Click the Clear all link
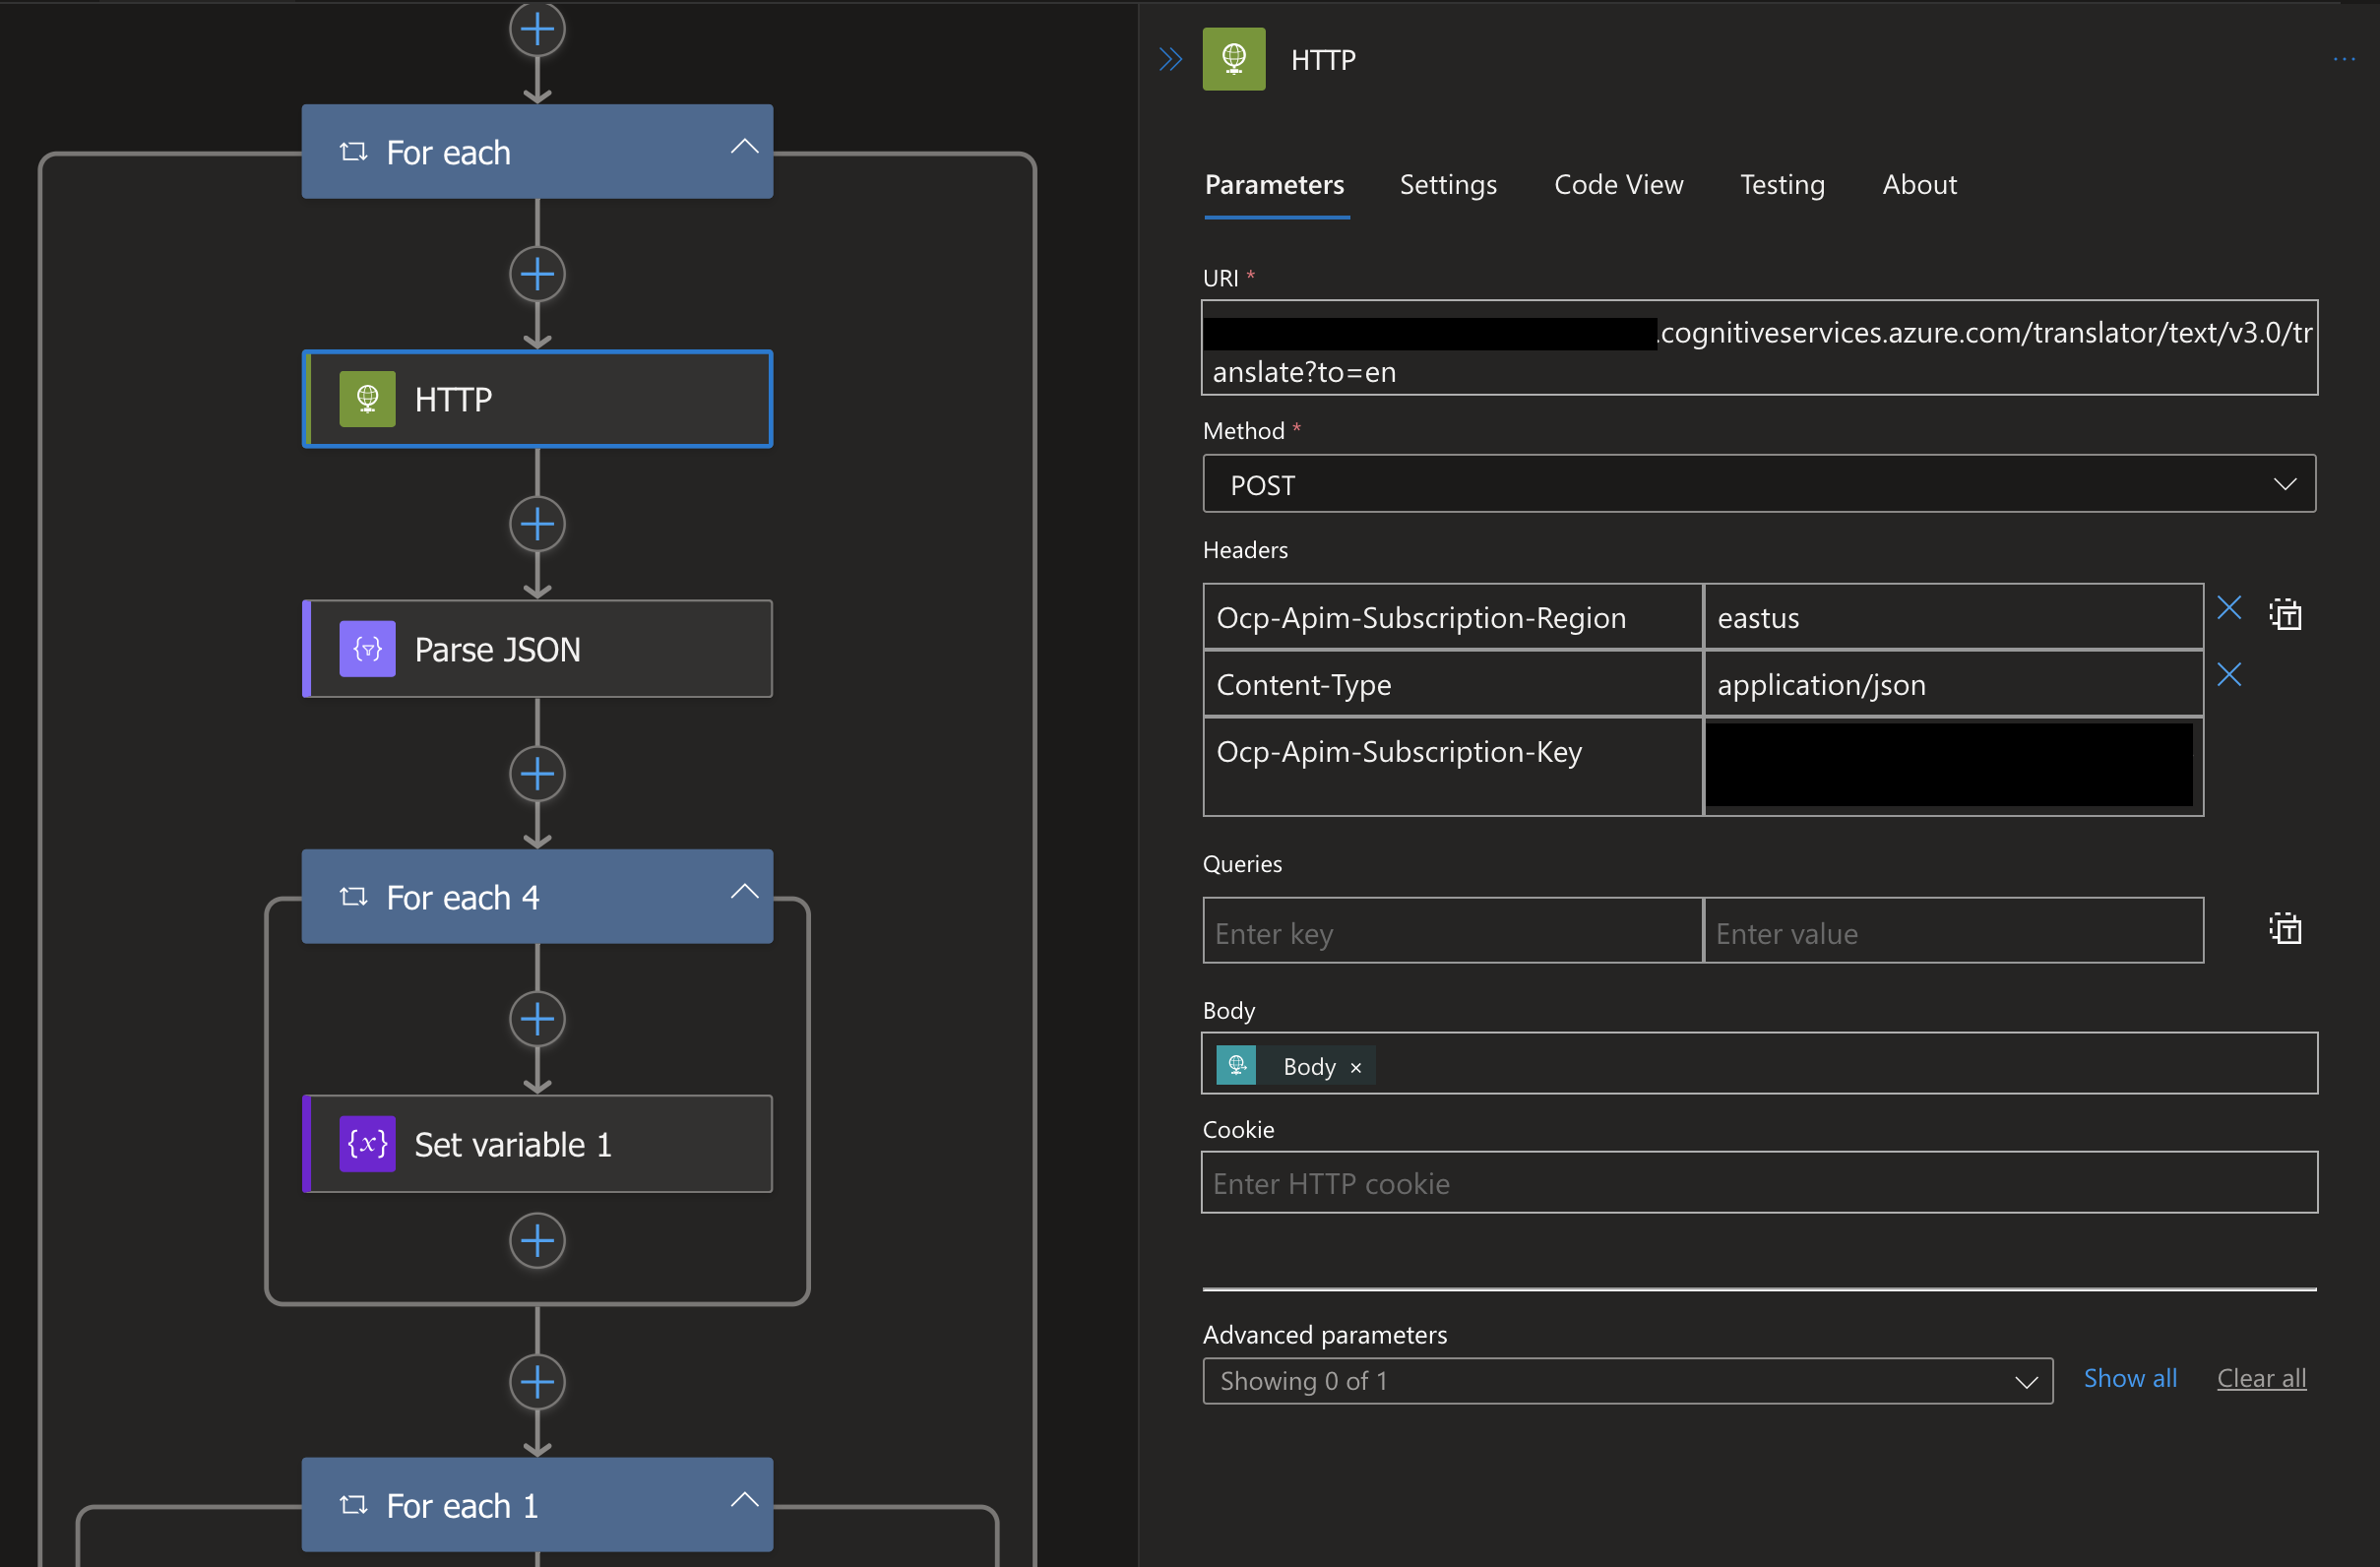The image size is (2380, 1567). 2261,1378
